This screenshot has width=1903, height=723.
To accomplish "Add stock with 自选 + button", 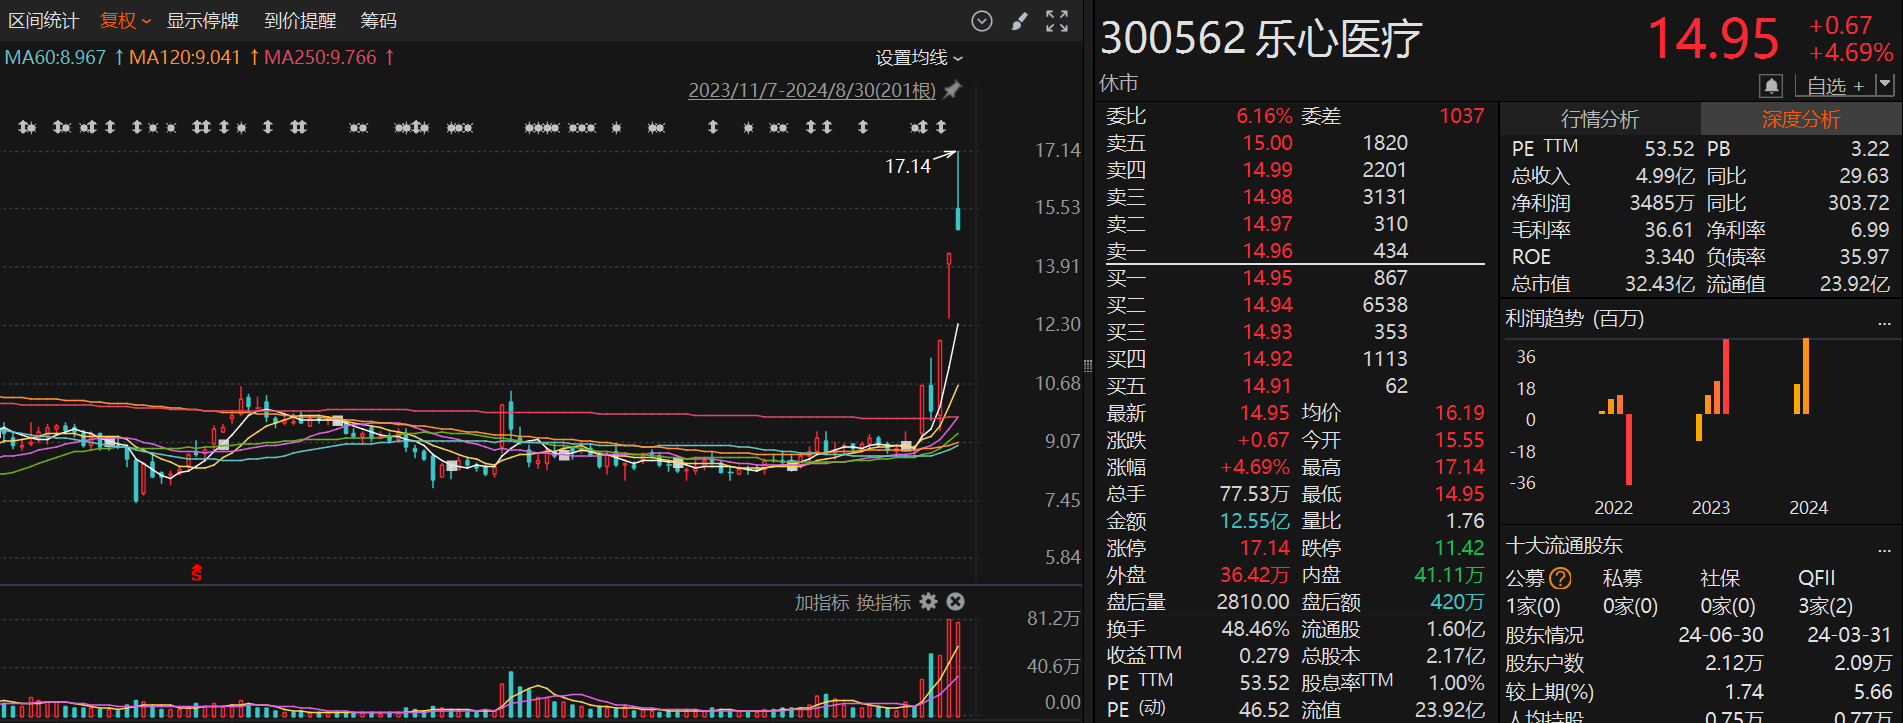I will click(x=1835, y=86).
